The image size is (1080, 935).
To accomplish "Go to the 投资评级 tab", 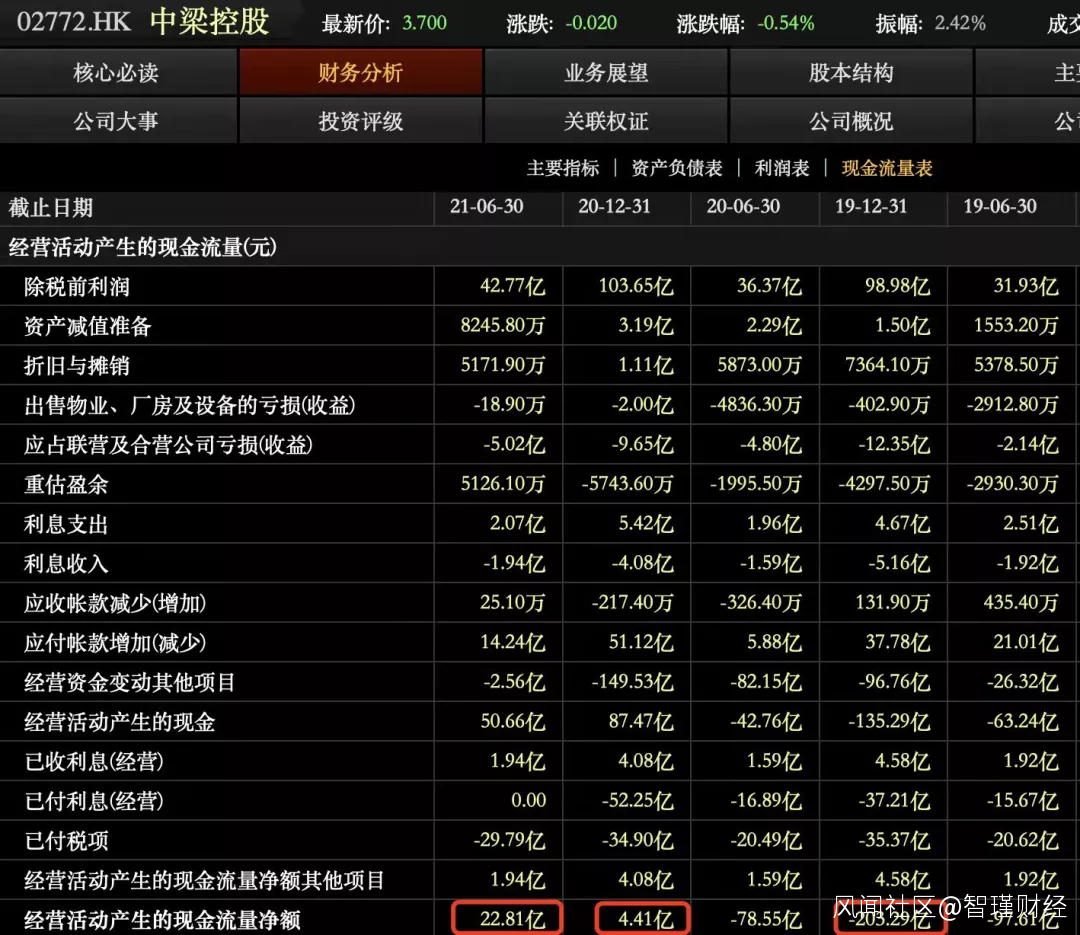I will (x=360, y=121).
